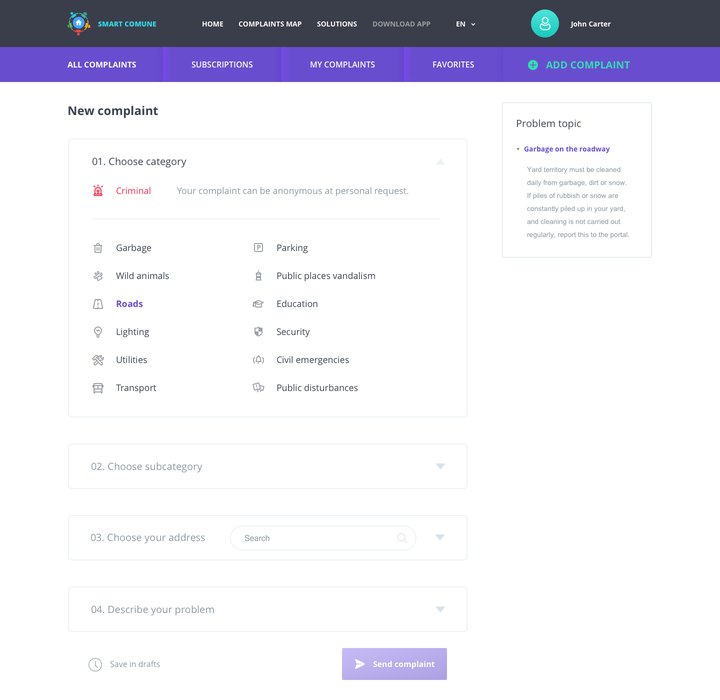720x700 pixels.
Task: Click the Send complaint label
Action: pyautogui.click(x=404, y=664)
